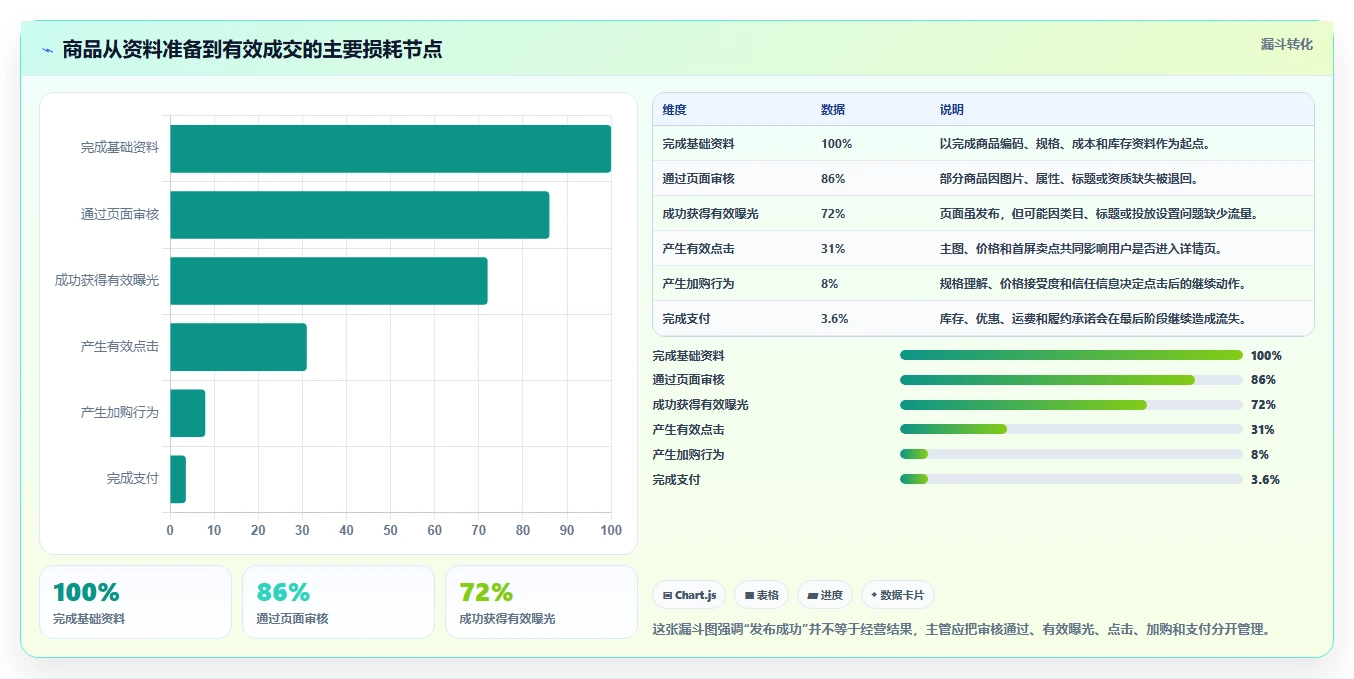Click the 50 tick on the chart x-axis
1354x679 pixels.
pos(390,530)
